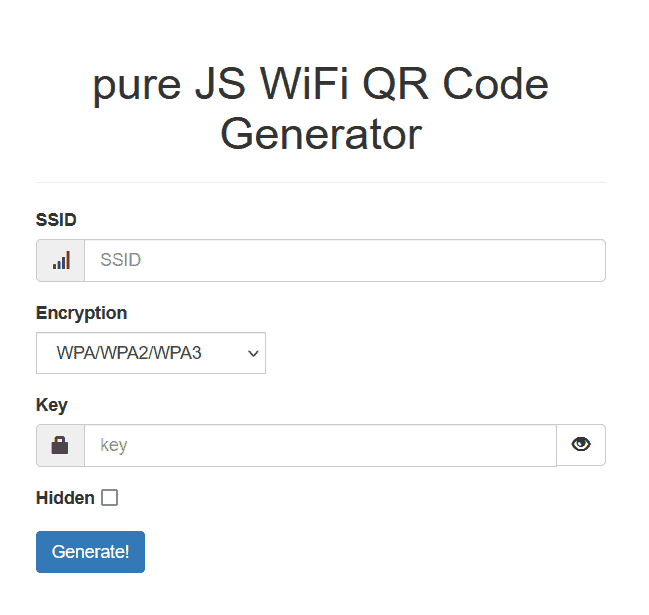Image resolution: width=649 pixels, height=615 pixels.
Task: Select the WPA/WPA2/WPA3 text in the combo box
Action: click(x=129, y=353)
